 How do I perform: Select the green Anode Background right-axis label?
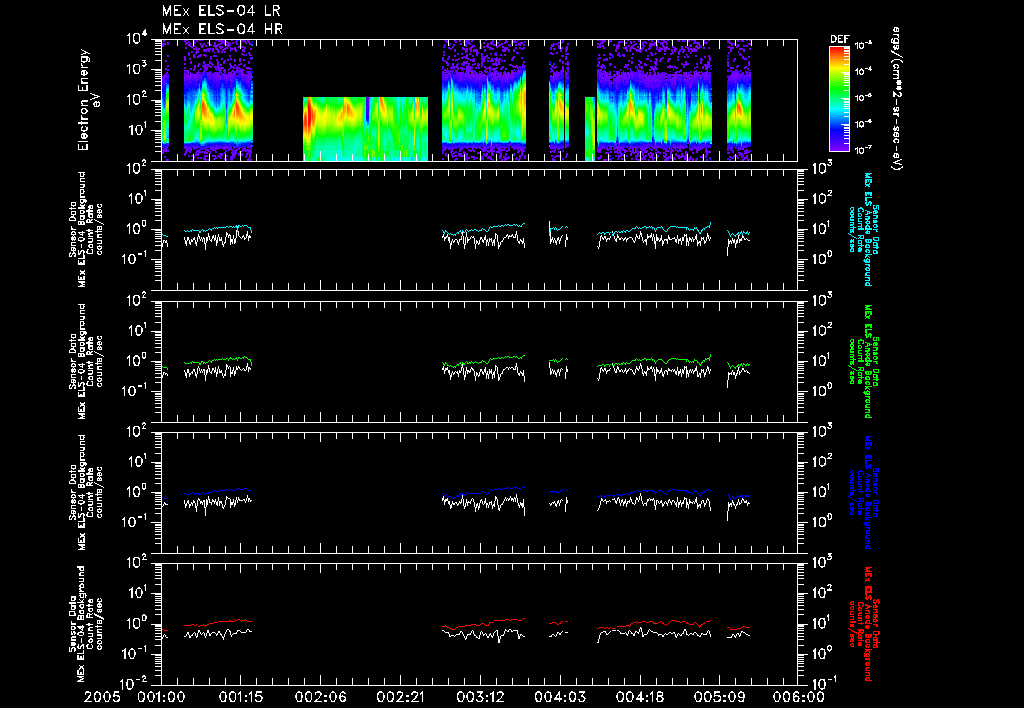click(x=863, y=361)
